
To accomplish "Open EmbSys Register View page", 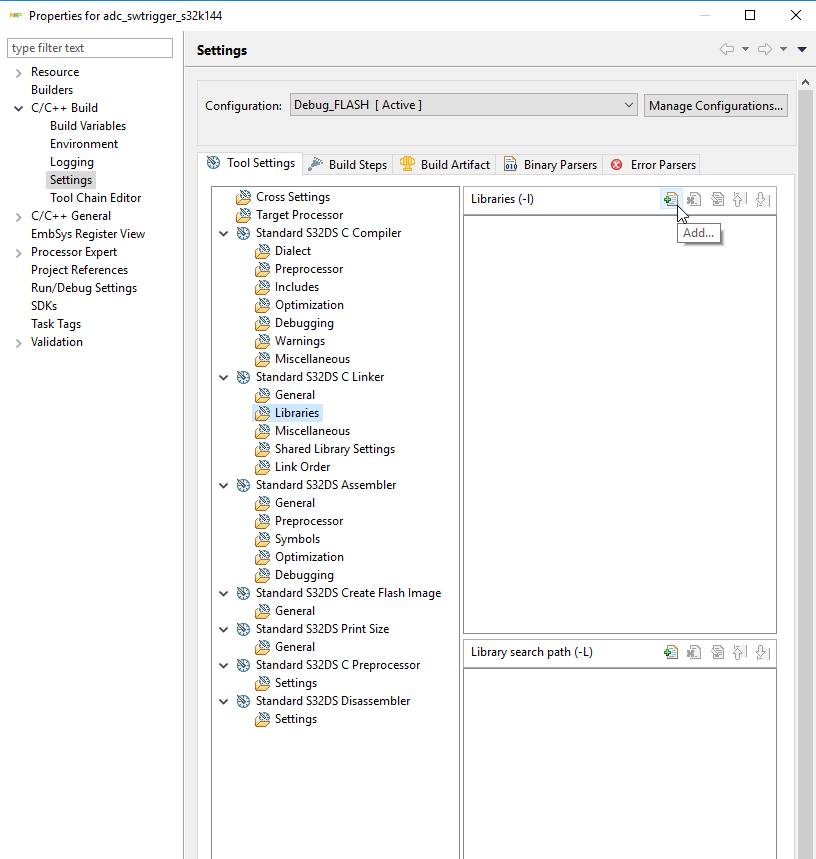I will (88, 234).
